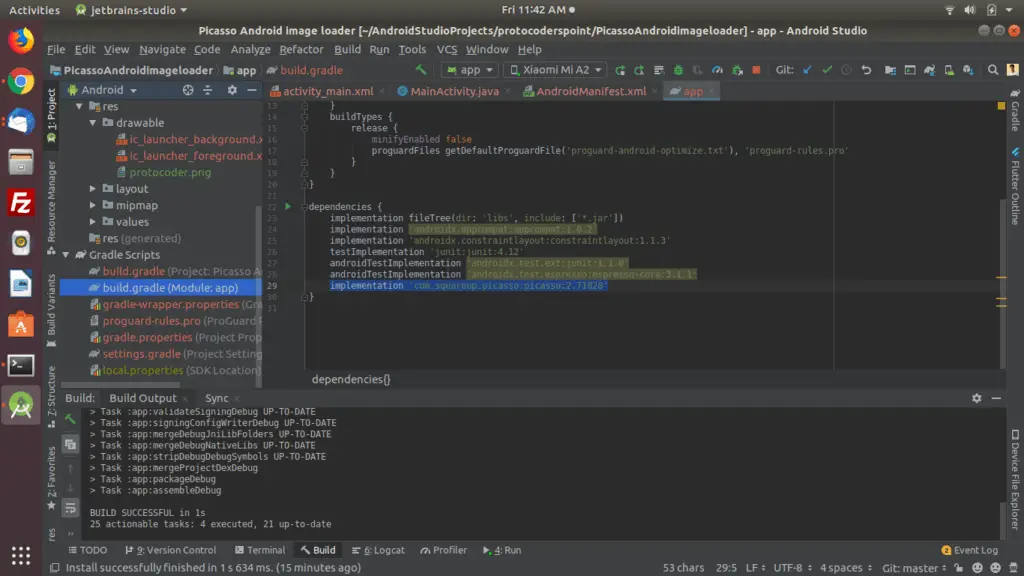
Task: Click the Make Project hammer icon
Action: [421, 70]
